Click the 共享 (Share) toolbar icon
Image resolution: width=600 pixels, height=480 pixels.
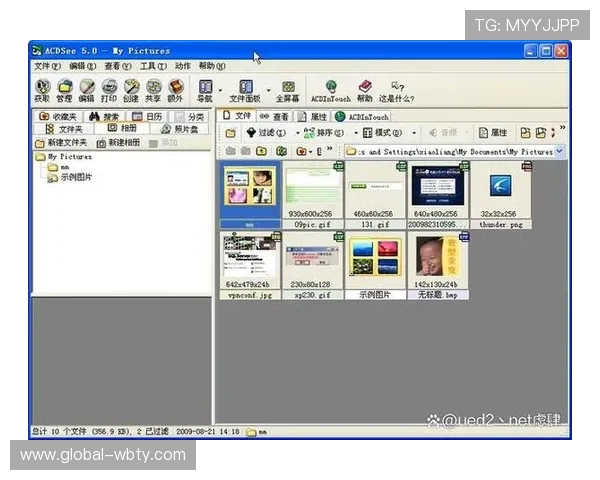pos(153,91)
